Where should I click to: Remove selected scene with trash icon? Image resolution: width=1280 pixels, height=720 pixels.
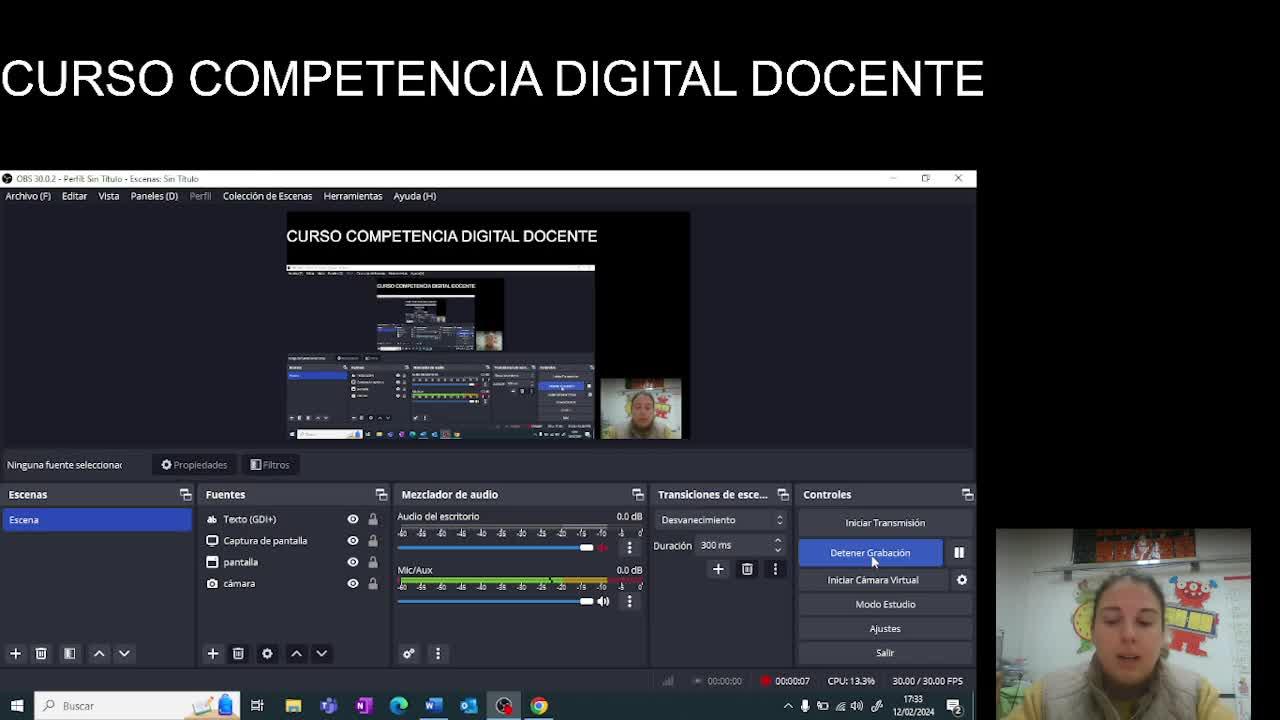coord(41,653)
